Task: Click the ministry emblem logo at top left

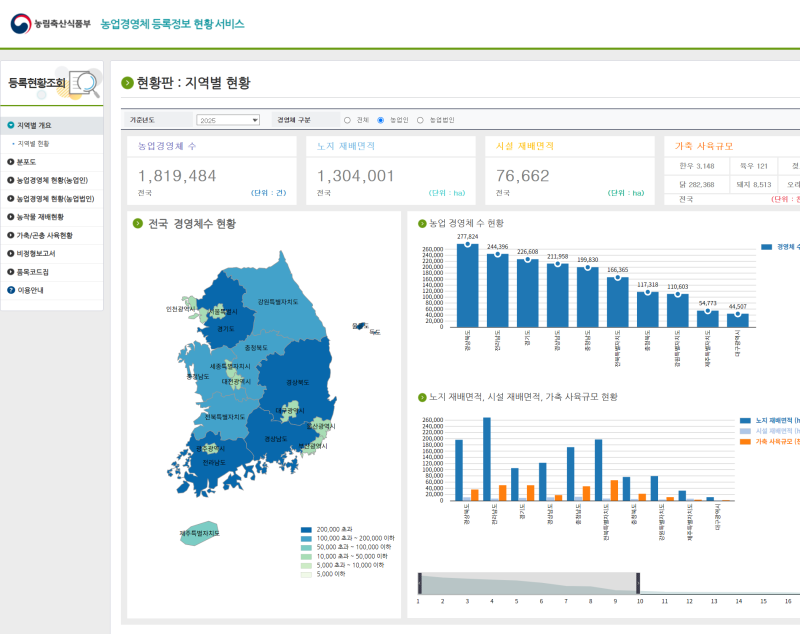Action: pos(21,24)
